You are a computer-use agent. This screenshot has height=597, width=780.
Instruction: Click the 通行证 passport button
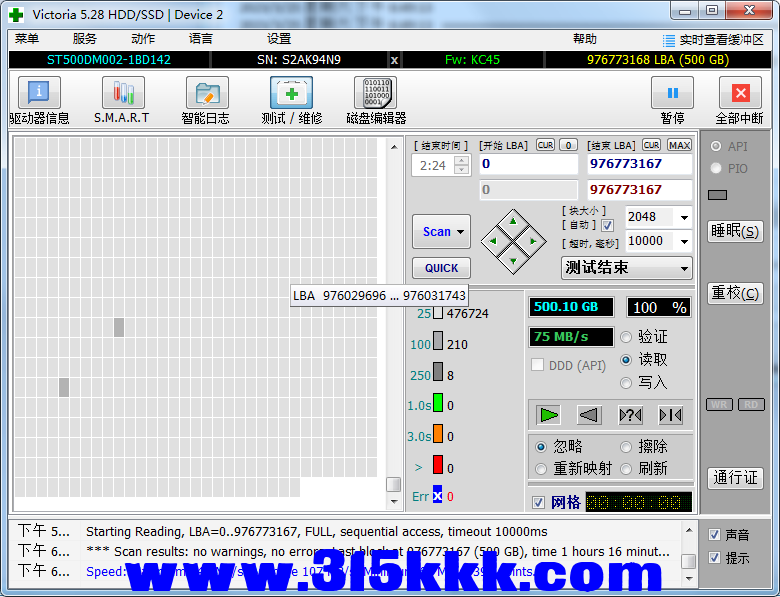click(x=735, y=478)
